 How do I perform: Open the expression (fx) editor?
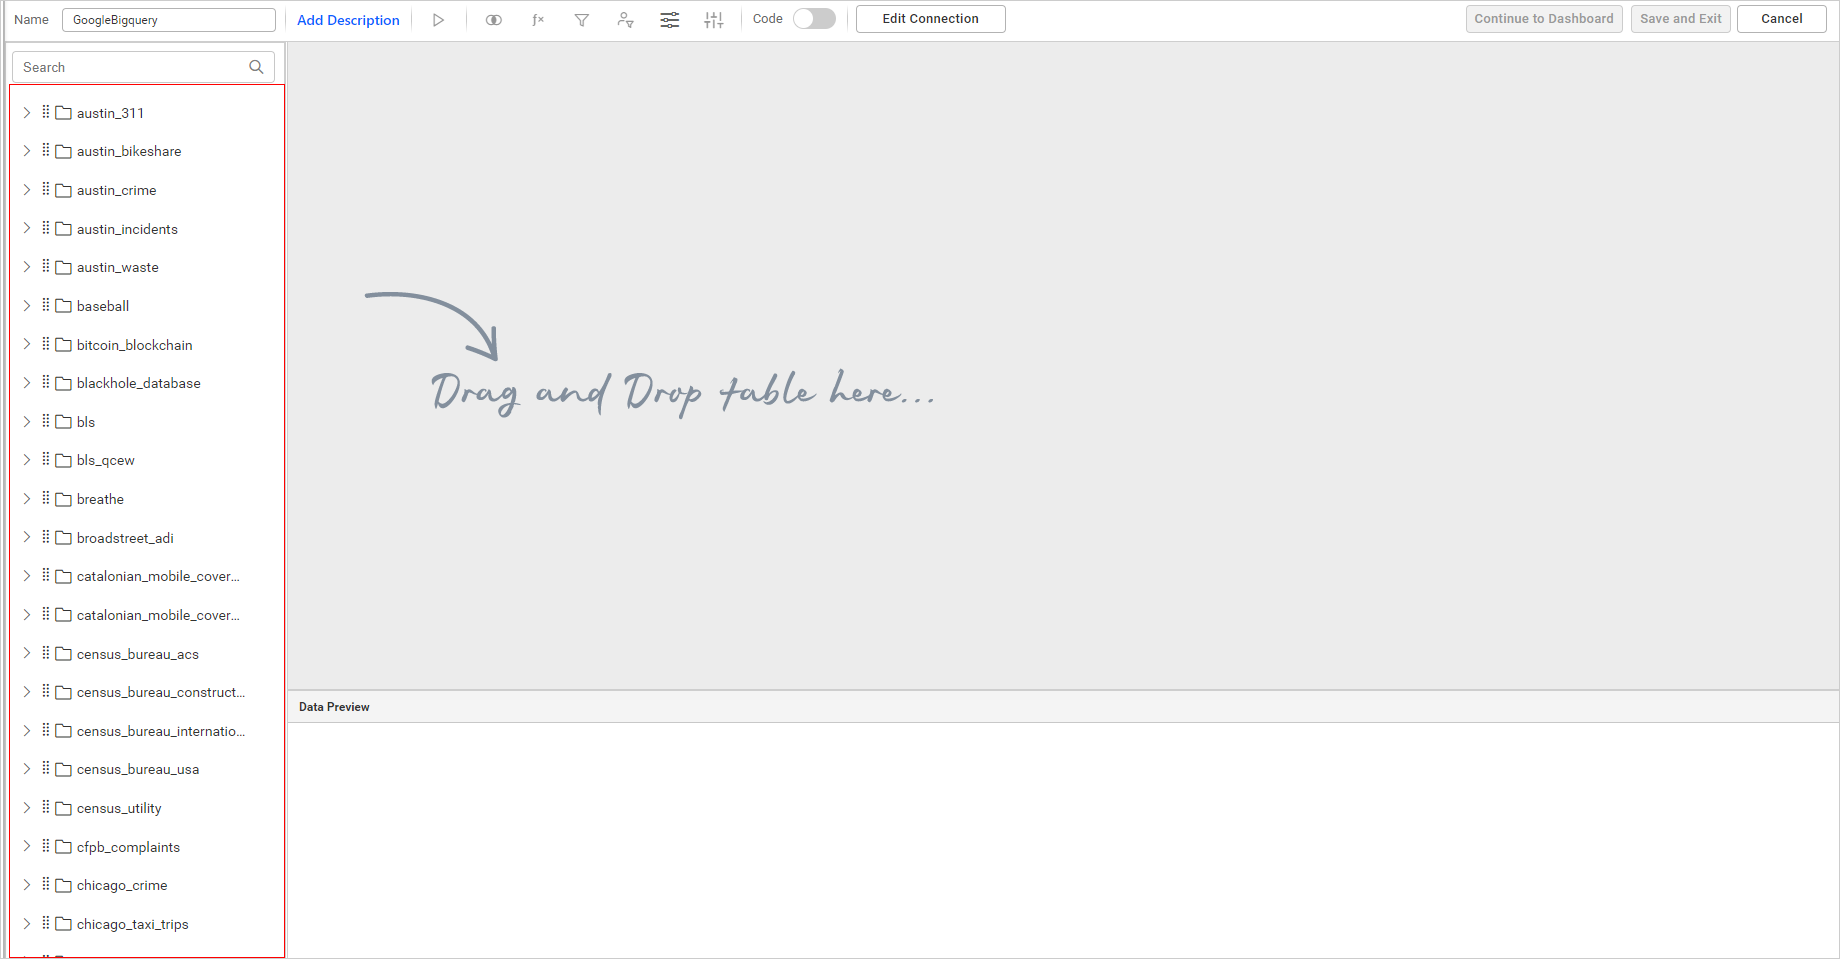537,20
